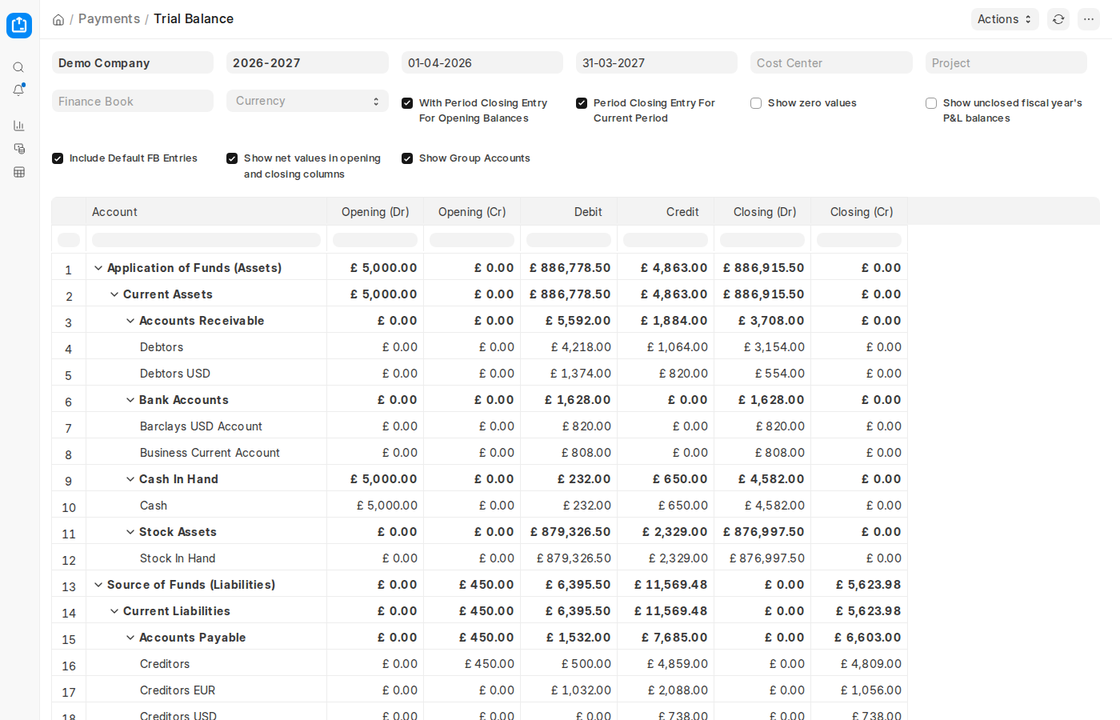This screenshot has height=720, width=1120.
Task: Click the Demo Company field
Action: [132, 63]
